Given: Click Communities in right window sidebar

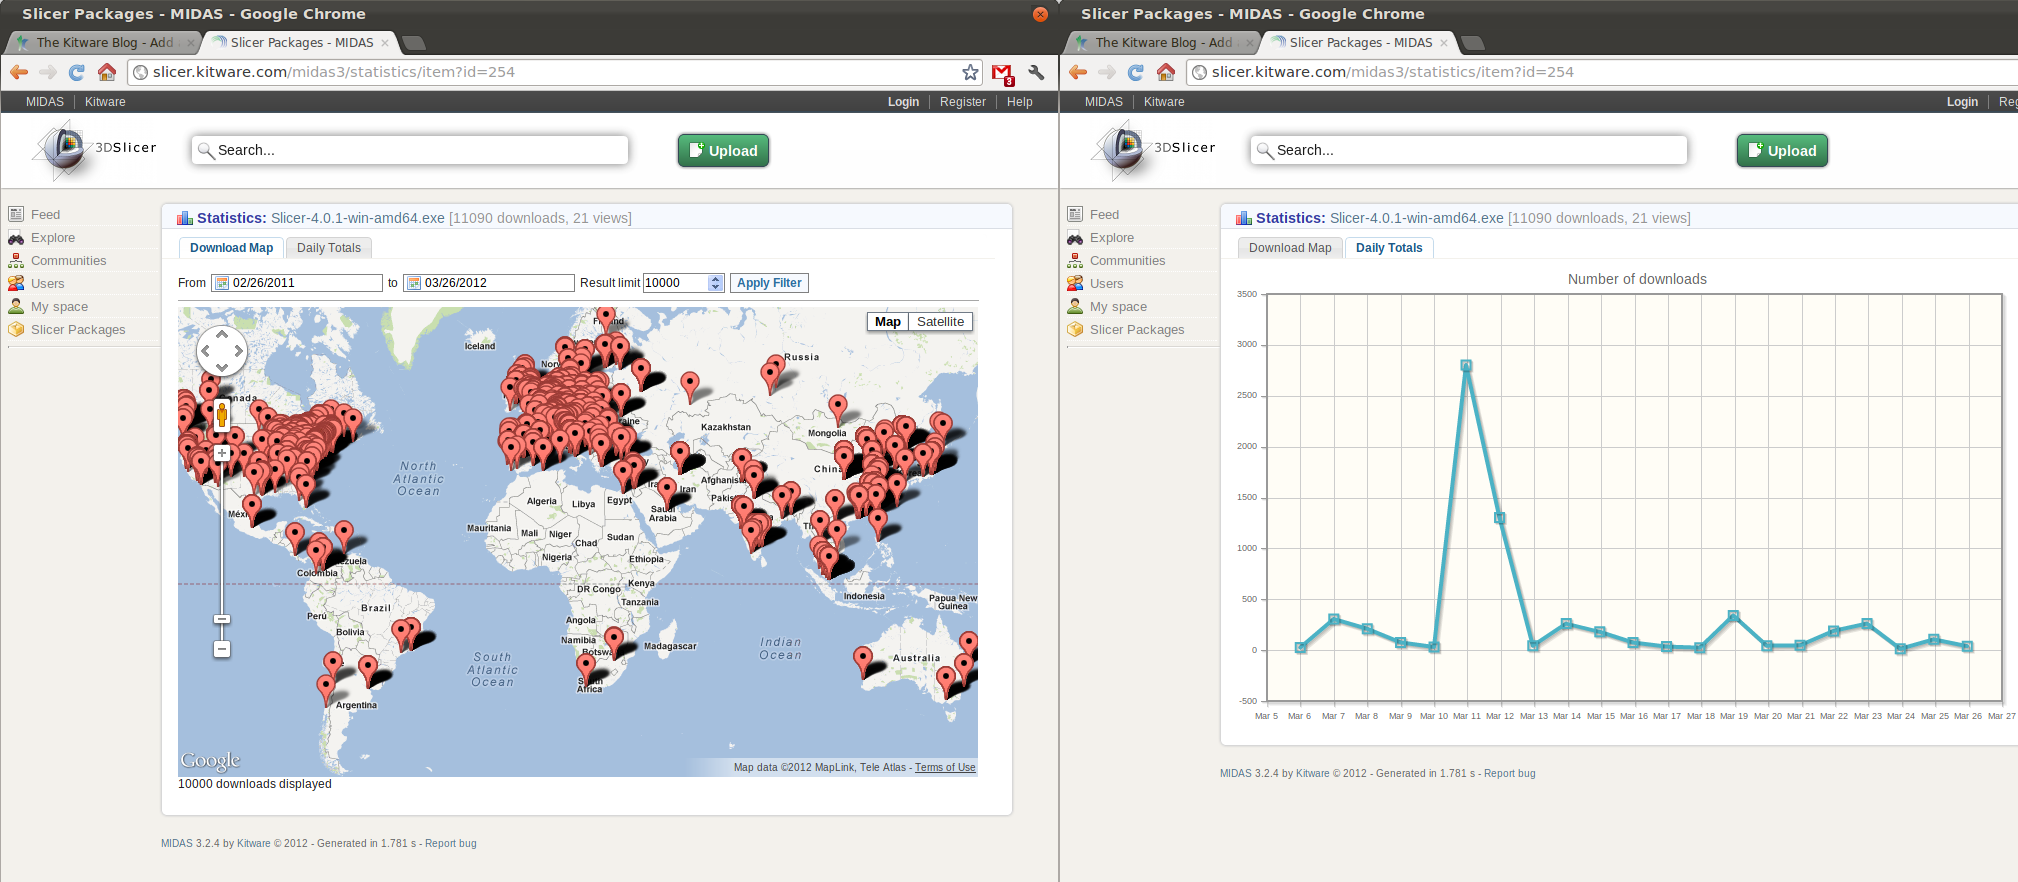Looking at the screenshot, I should (1127, 260).
